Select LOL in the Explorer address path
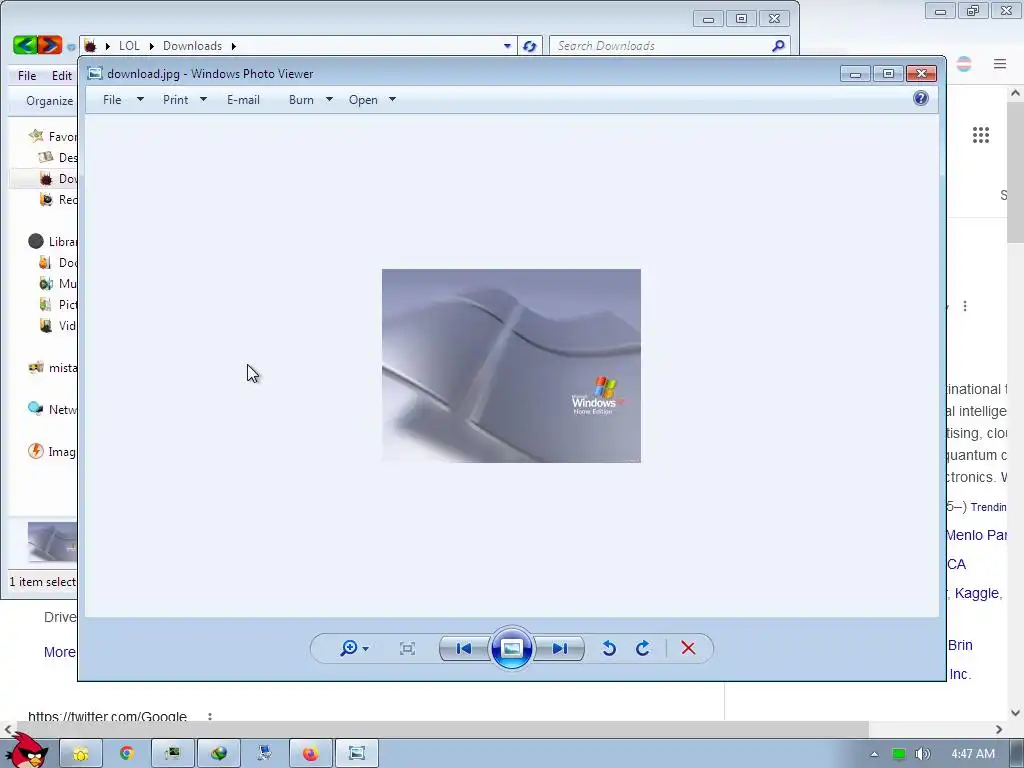 (x=129, y=46)
